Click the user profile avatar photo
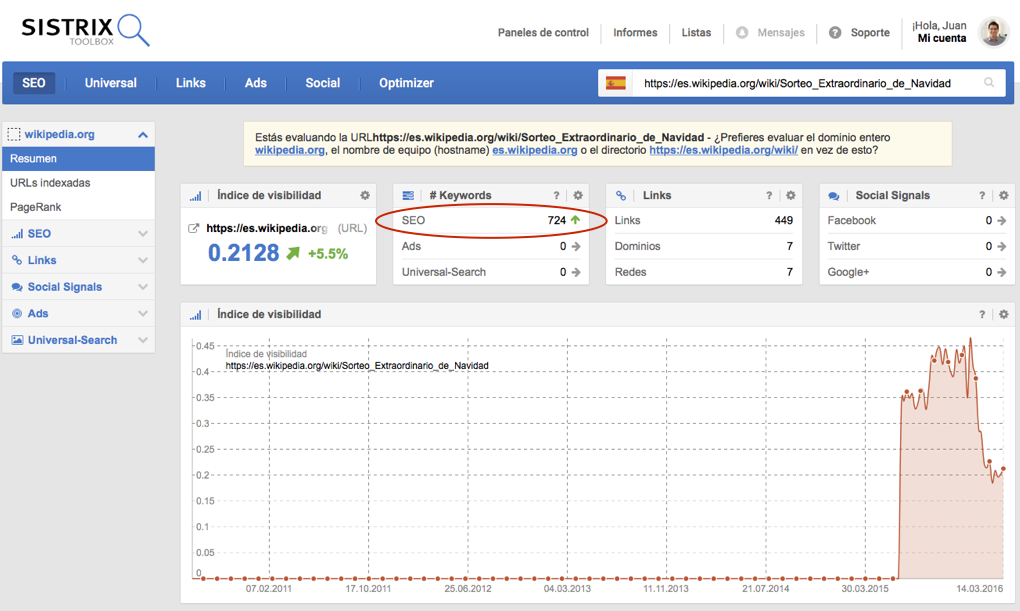Viewport: 1020px width, 611px height. click(x=993, y=32)
